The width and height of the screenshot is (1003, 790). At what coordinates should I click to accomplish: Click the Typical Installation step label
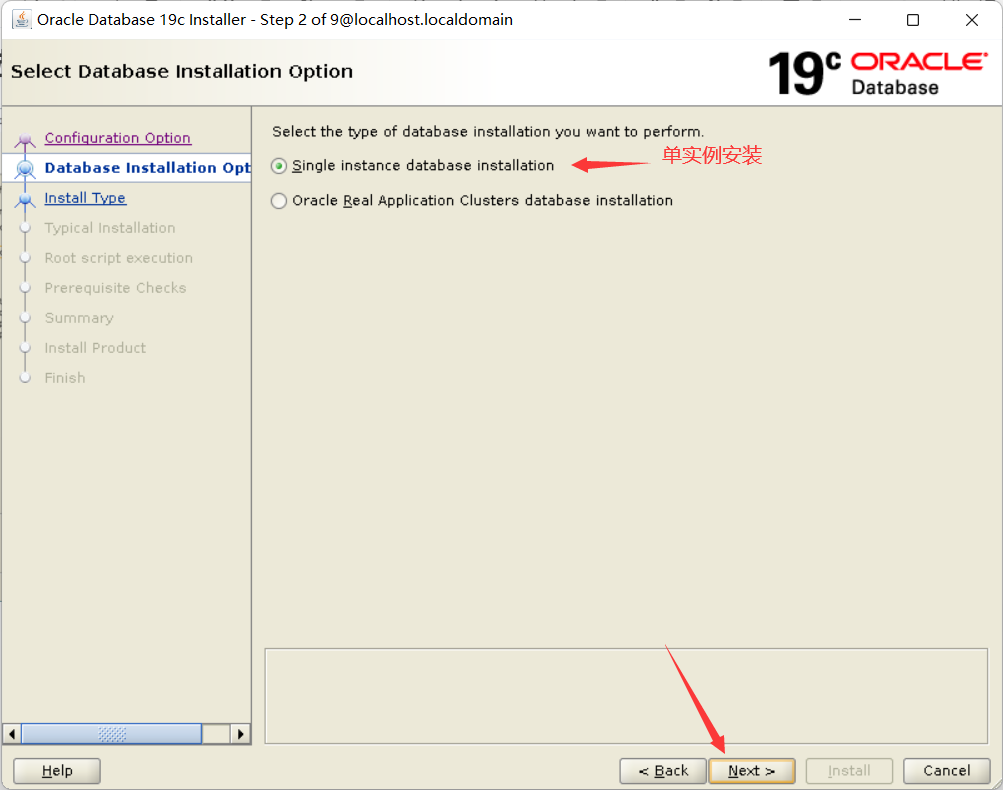tap(109, 228)
